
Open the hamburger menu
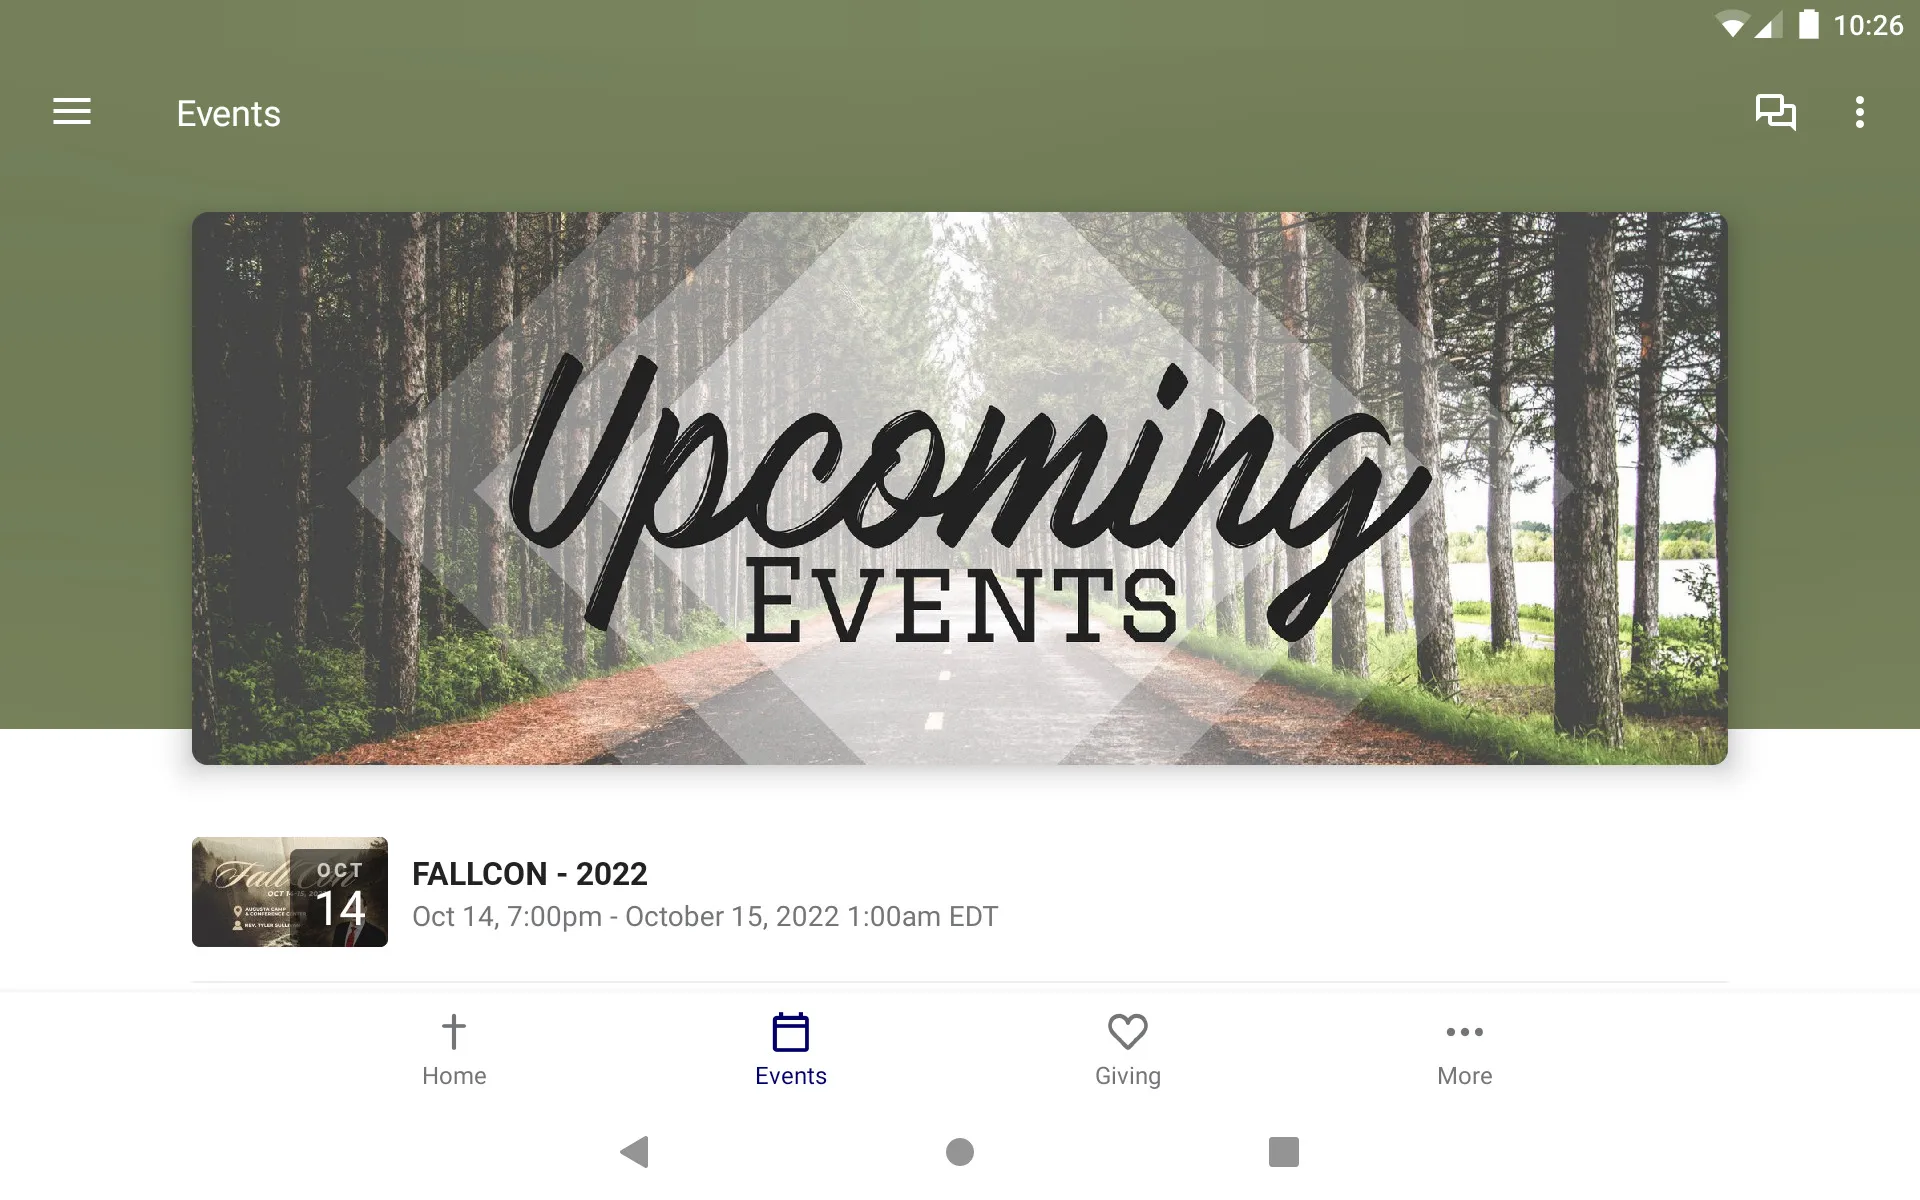pos(72,113)
